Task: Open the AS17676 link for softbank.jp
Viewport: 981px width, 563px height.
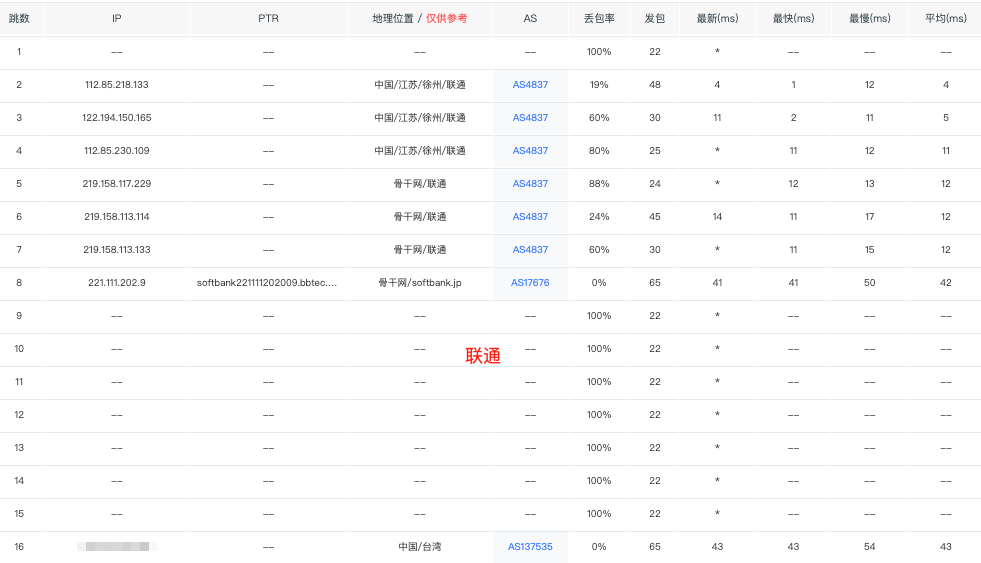Action: point(530,283)
